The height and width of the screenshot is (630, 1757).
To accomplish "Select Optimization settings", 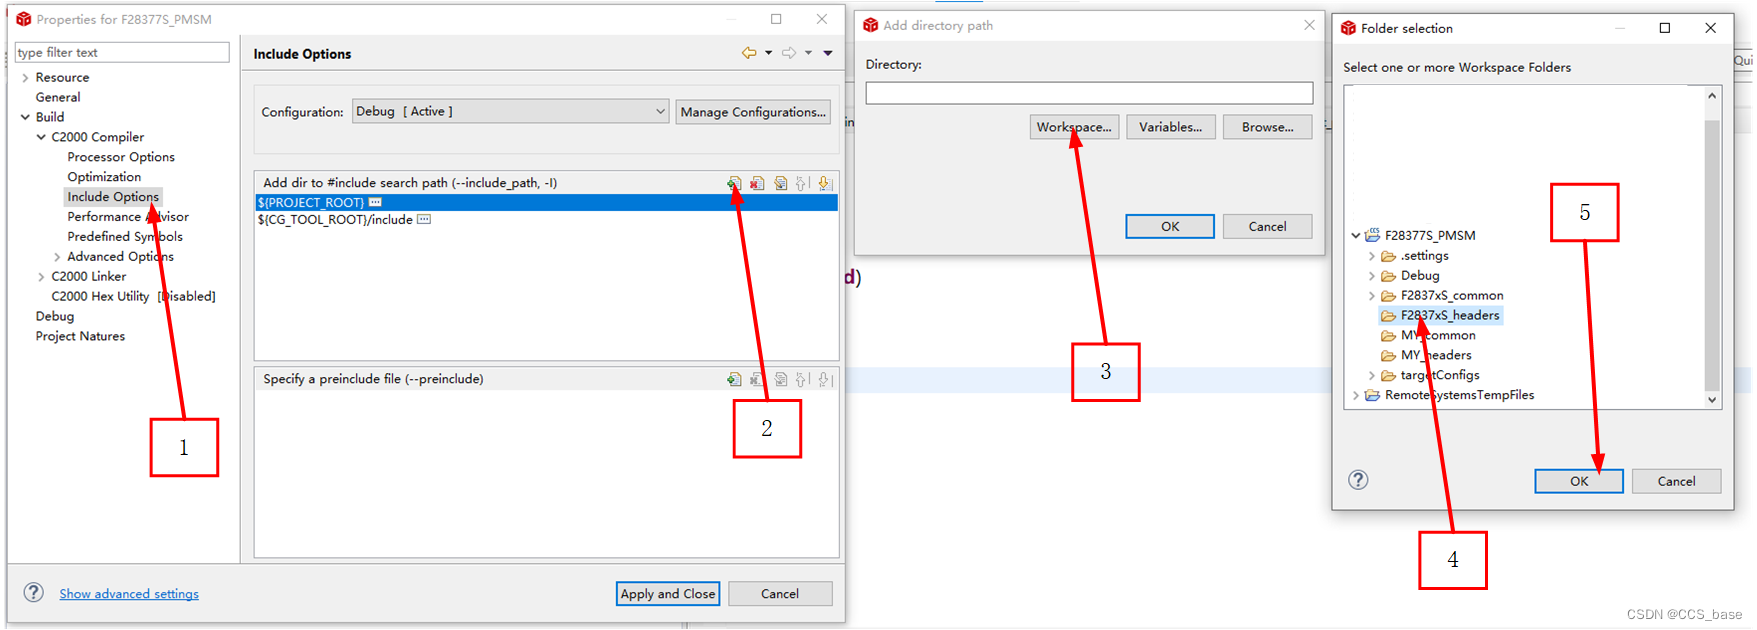I will tap(104, 177).
